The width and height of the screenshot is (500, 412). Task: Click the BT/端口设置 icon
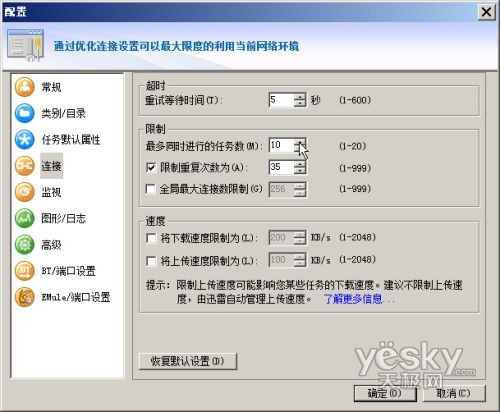pos(25,271)
